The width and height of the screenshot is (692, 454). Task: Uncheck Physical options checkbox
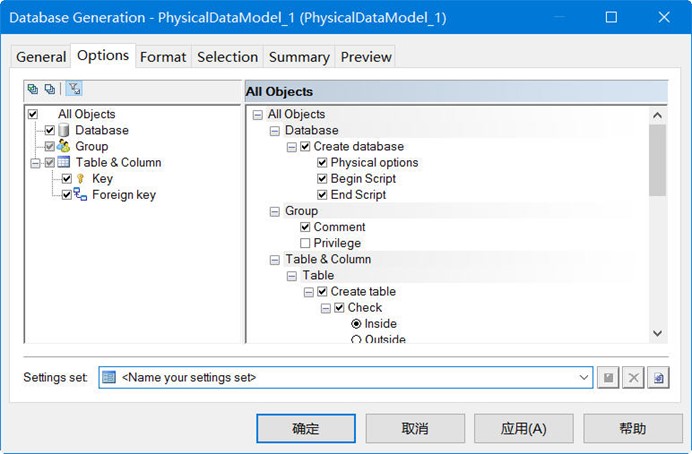[x=322, y=162]
